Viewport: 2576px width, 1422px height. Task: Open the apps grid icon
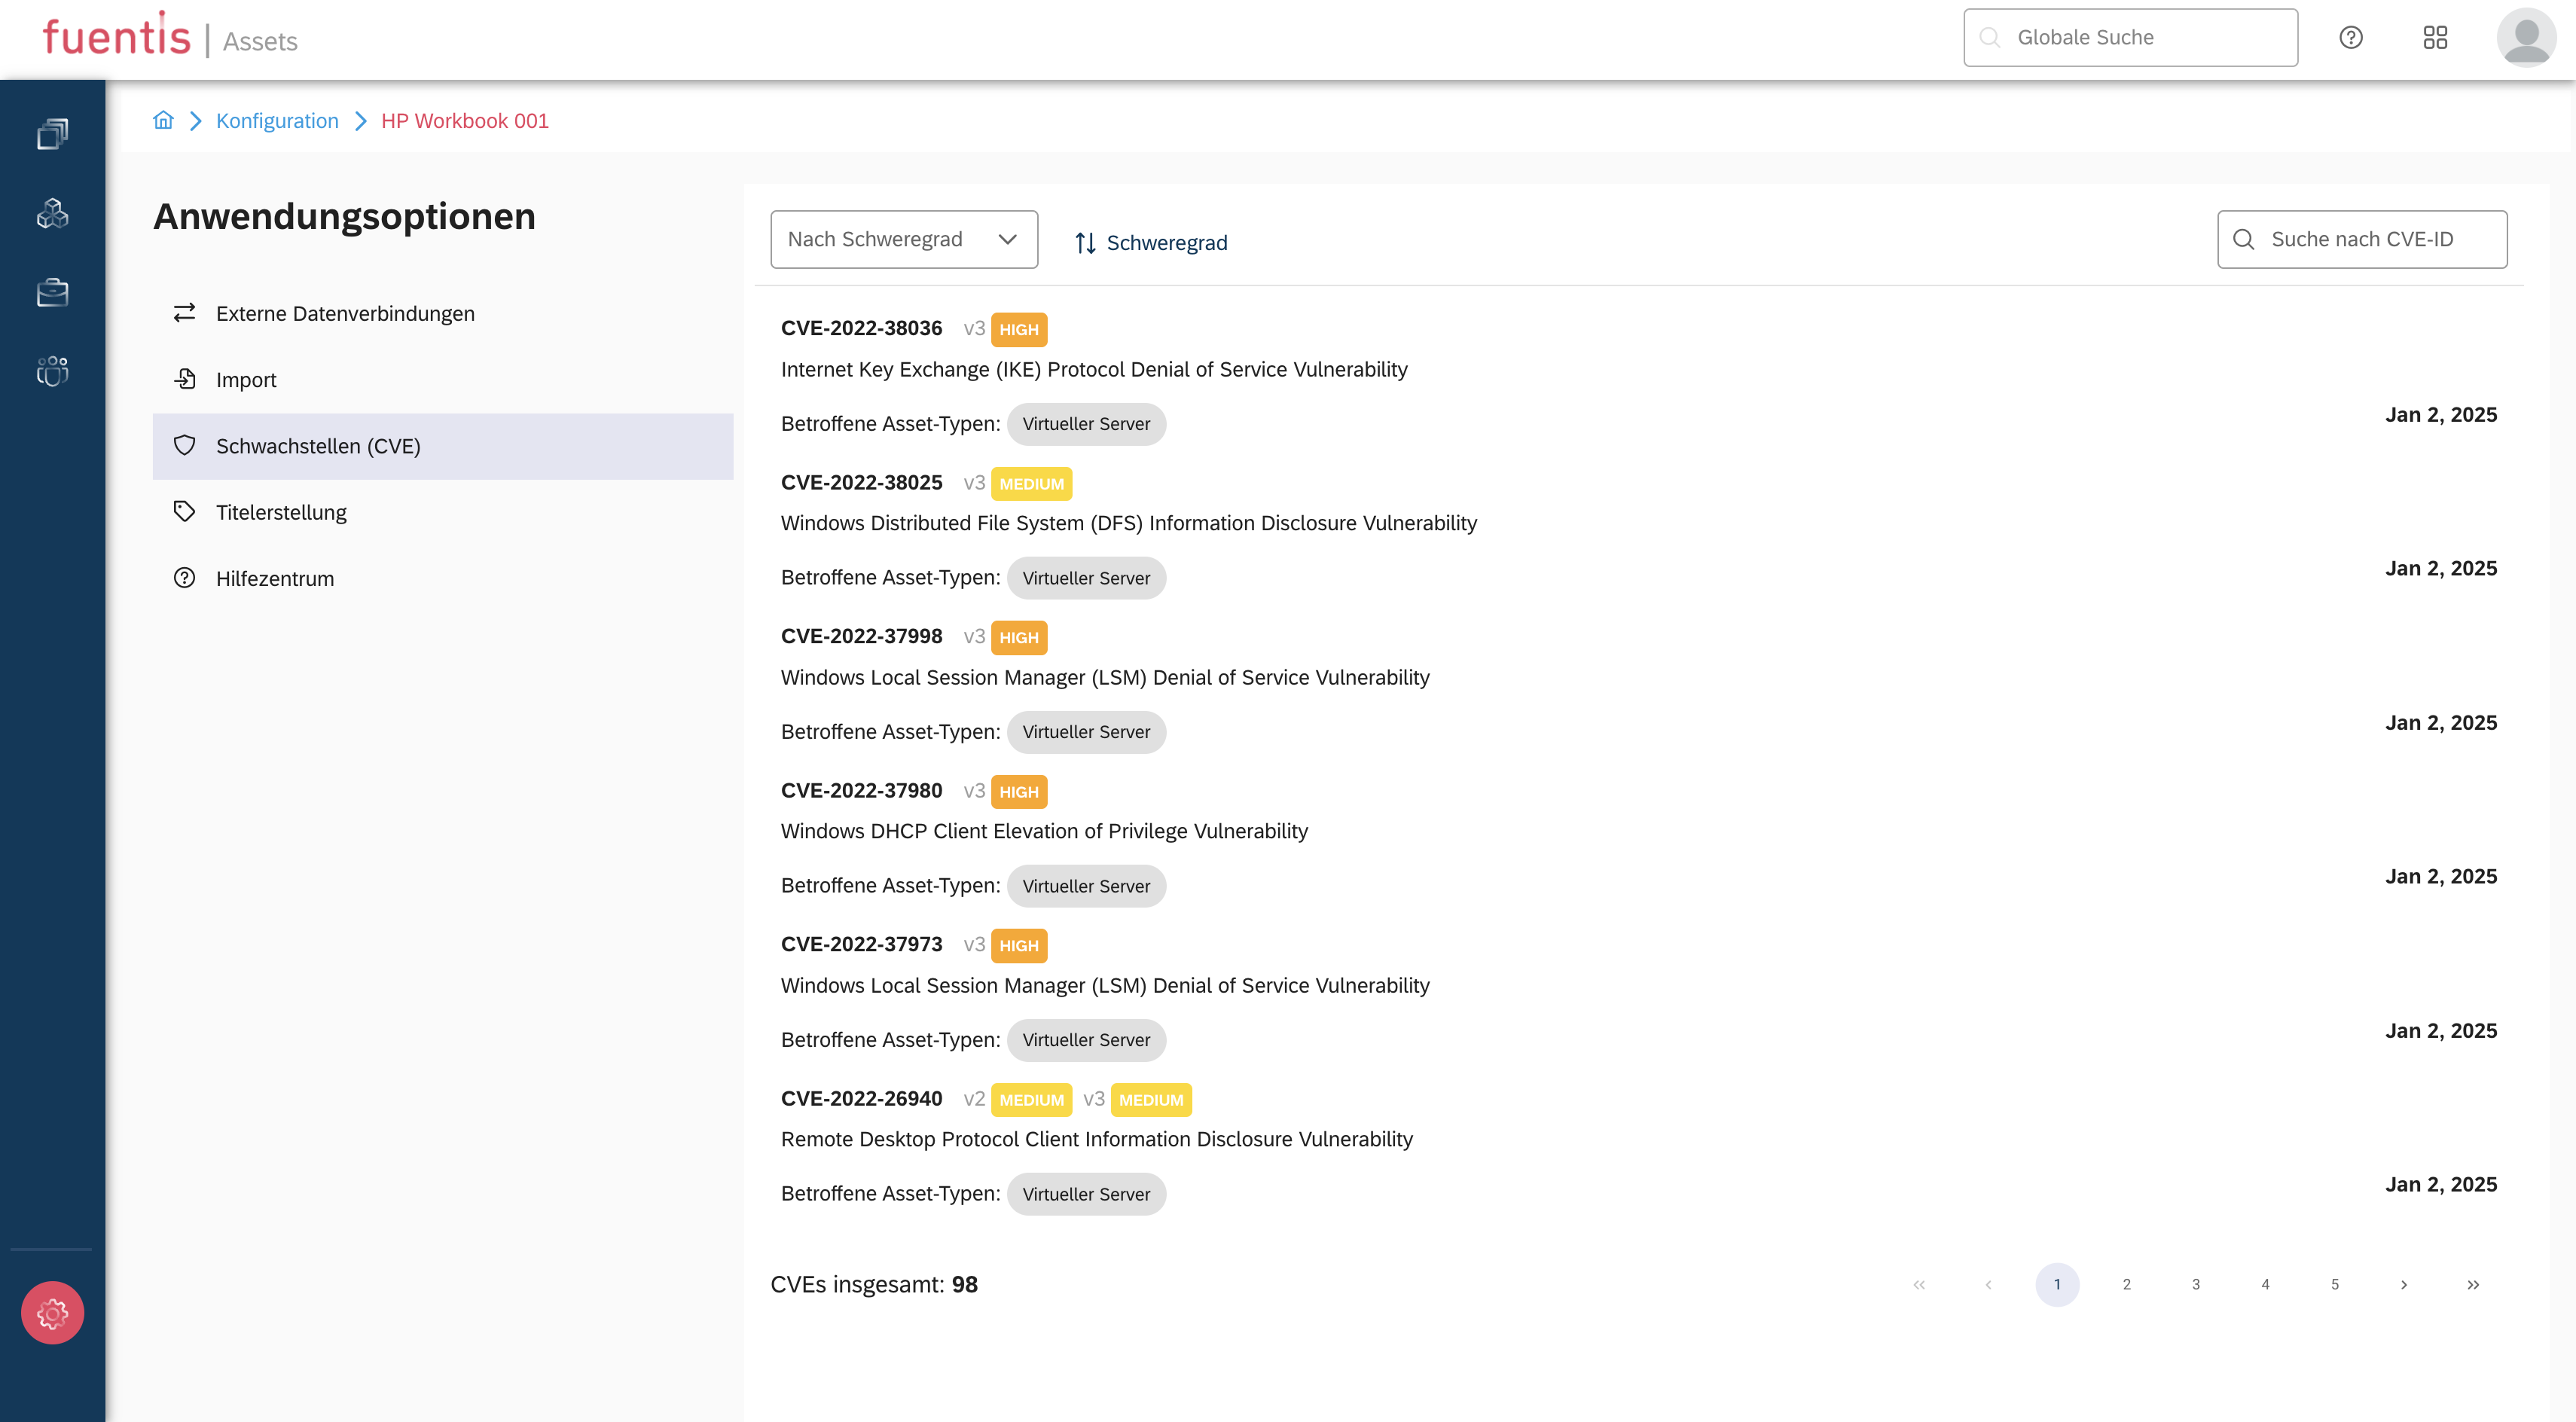pos(2435,38)
